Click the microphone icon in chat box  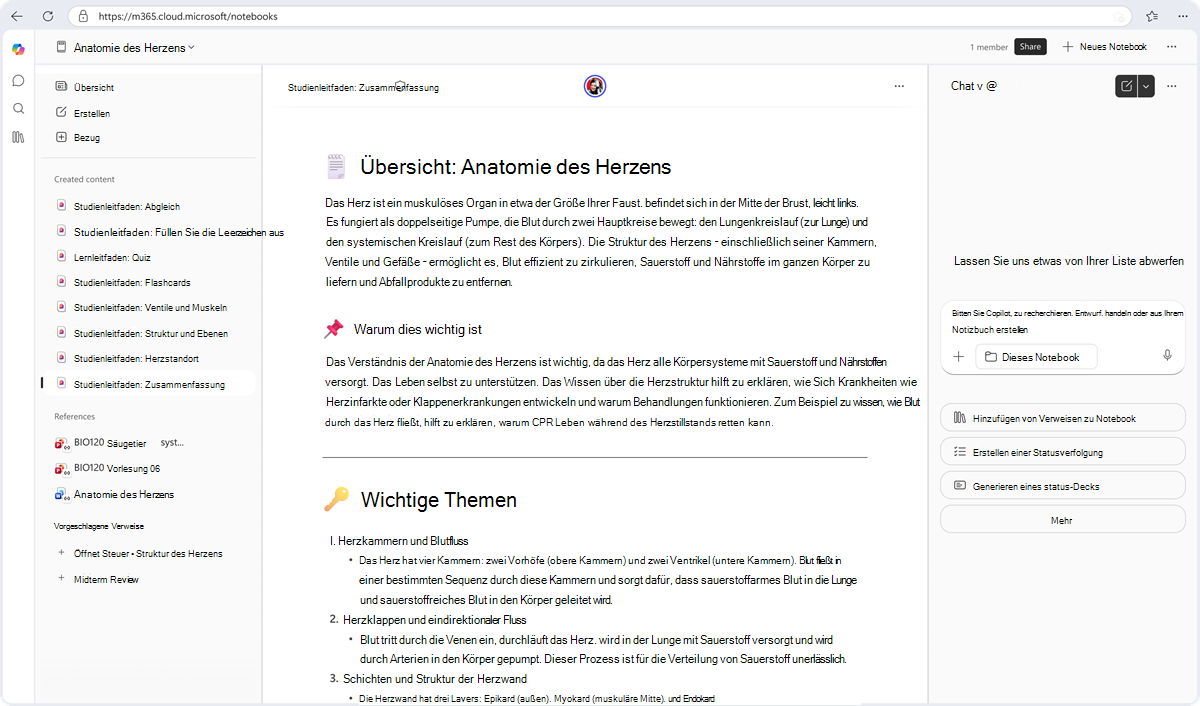[1167, 356]
